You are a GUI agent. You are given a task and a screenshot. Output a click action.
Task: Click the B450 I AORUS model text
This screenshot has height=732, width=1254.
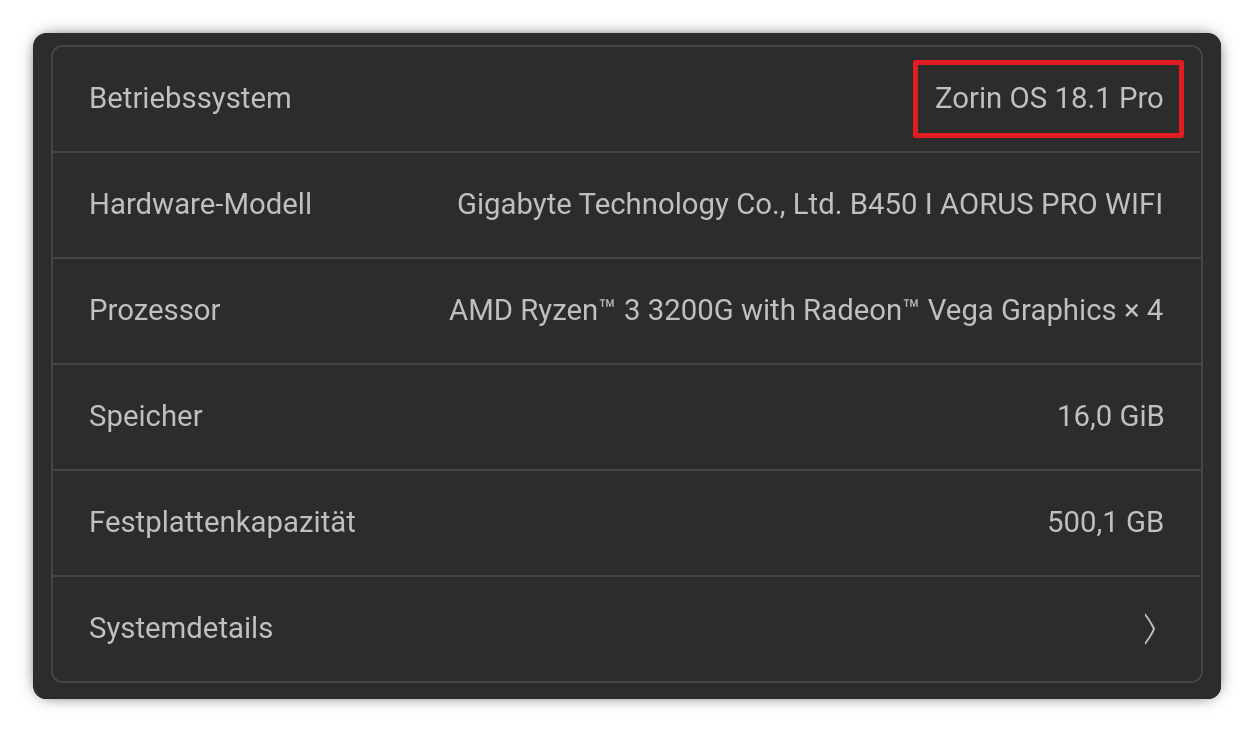click(x=947, y=204)
